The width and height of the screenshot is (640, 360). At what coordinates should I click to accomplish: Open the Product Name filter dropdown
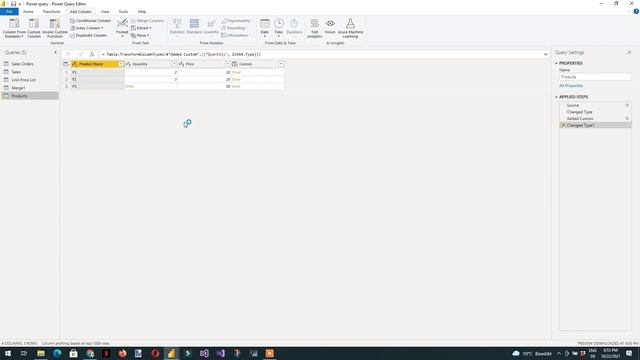[x=121, y=64]
